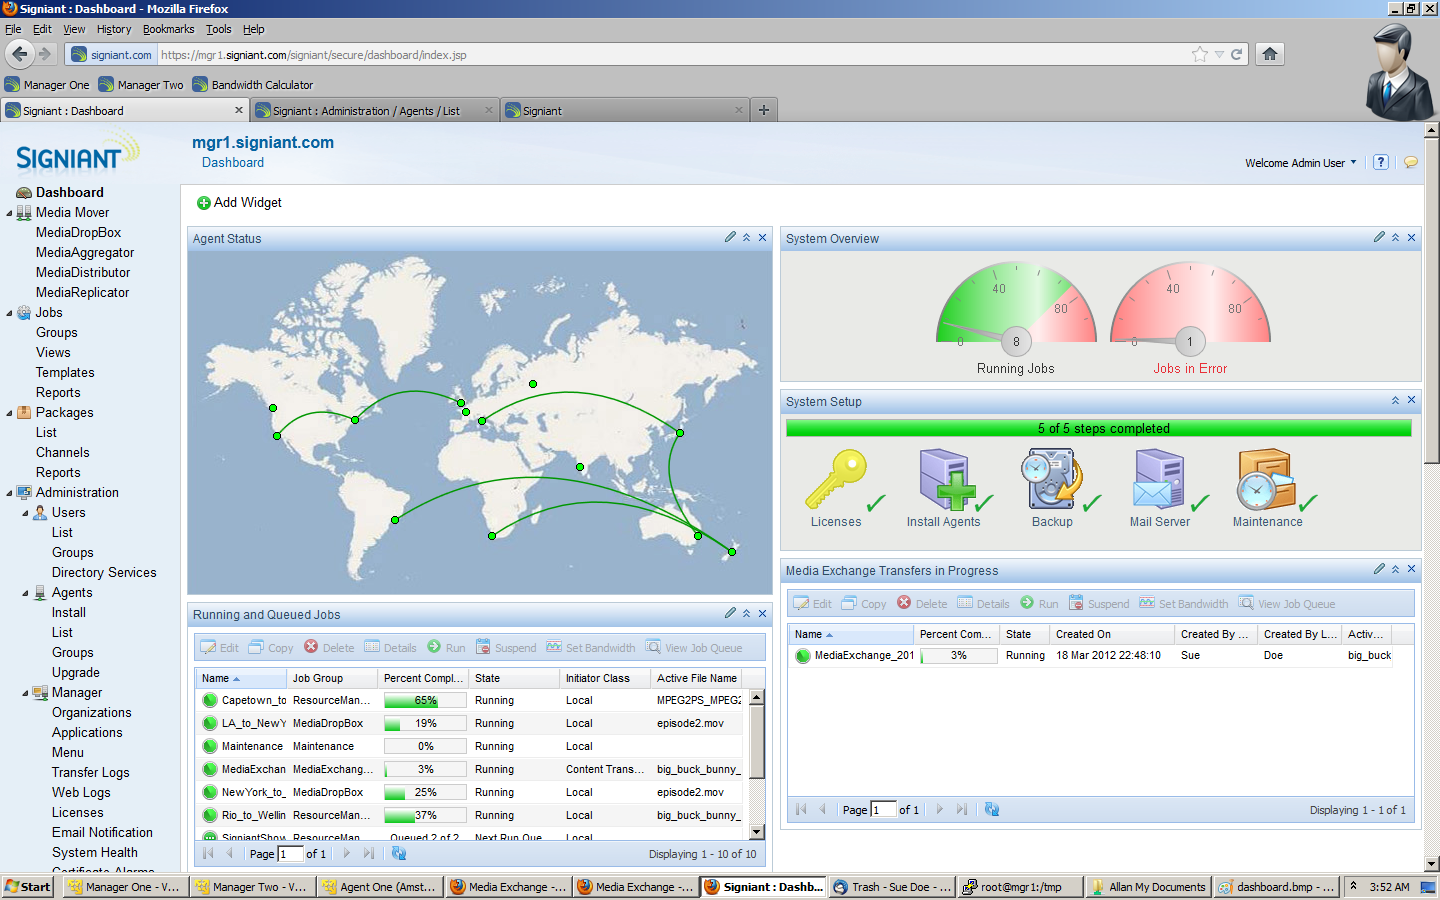Collapse the Packages tree node
Screen dimensions: 1440x900
point(9,413)
